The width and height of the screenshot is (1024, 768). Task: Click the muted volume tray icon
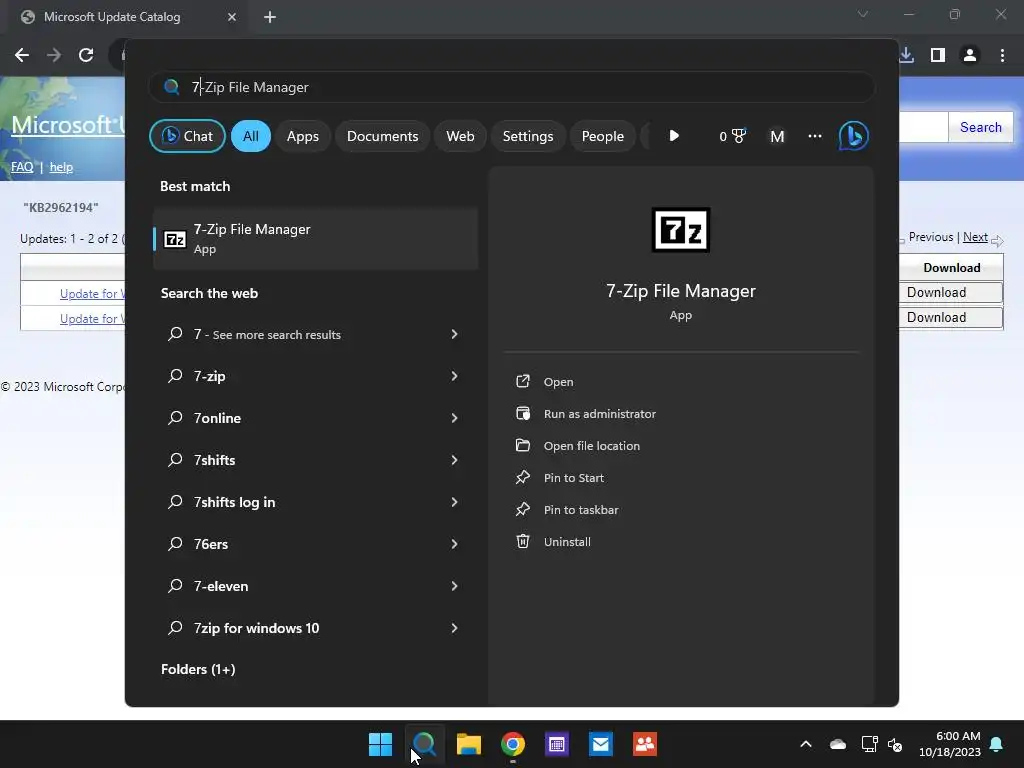[895, 744]
